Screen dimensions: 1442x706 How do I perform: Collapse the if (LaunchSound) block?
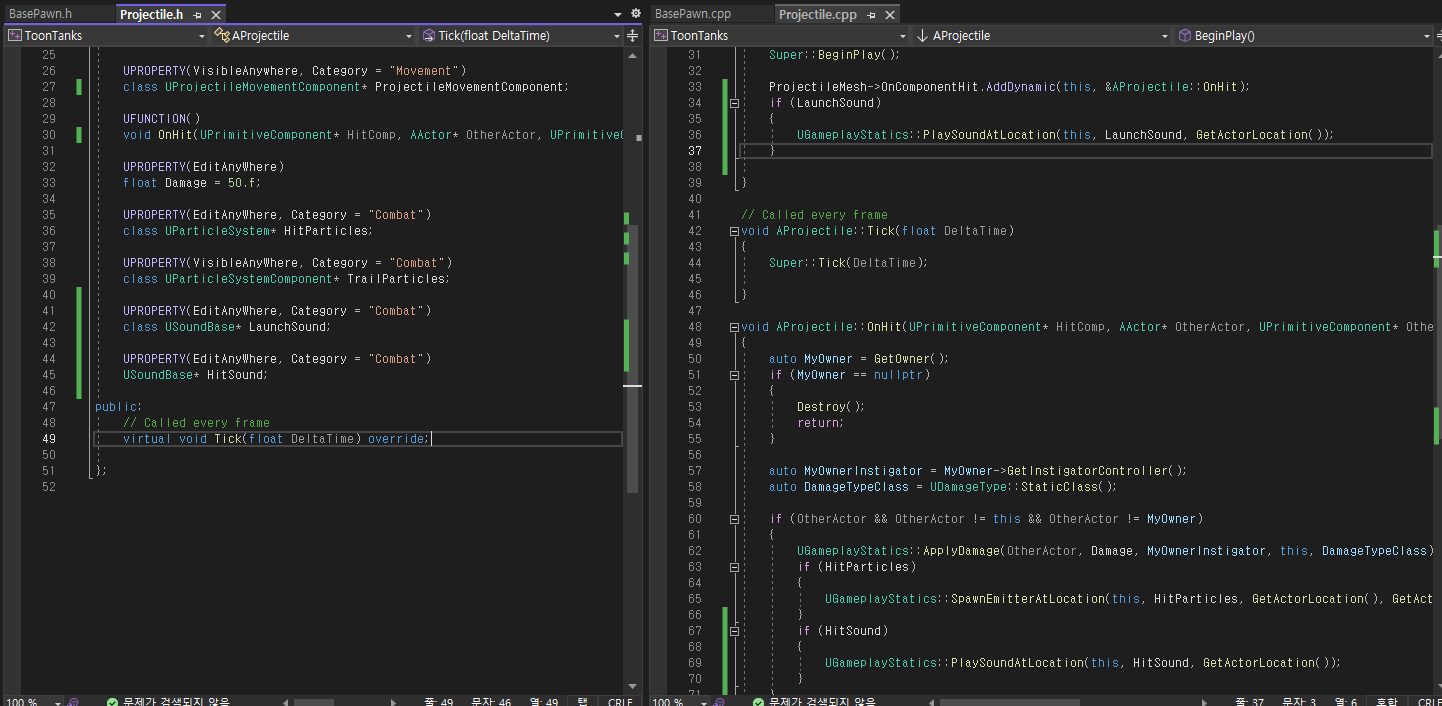click(735, 103)
